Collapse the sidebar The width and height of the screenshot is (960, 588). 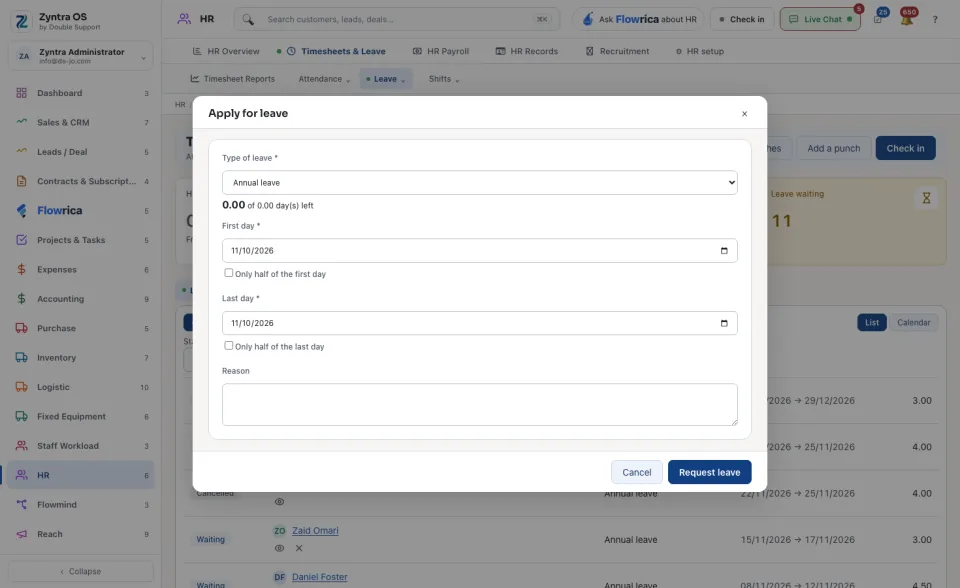(81, 571)
